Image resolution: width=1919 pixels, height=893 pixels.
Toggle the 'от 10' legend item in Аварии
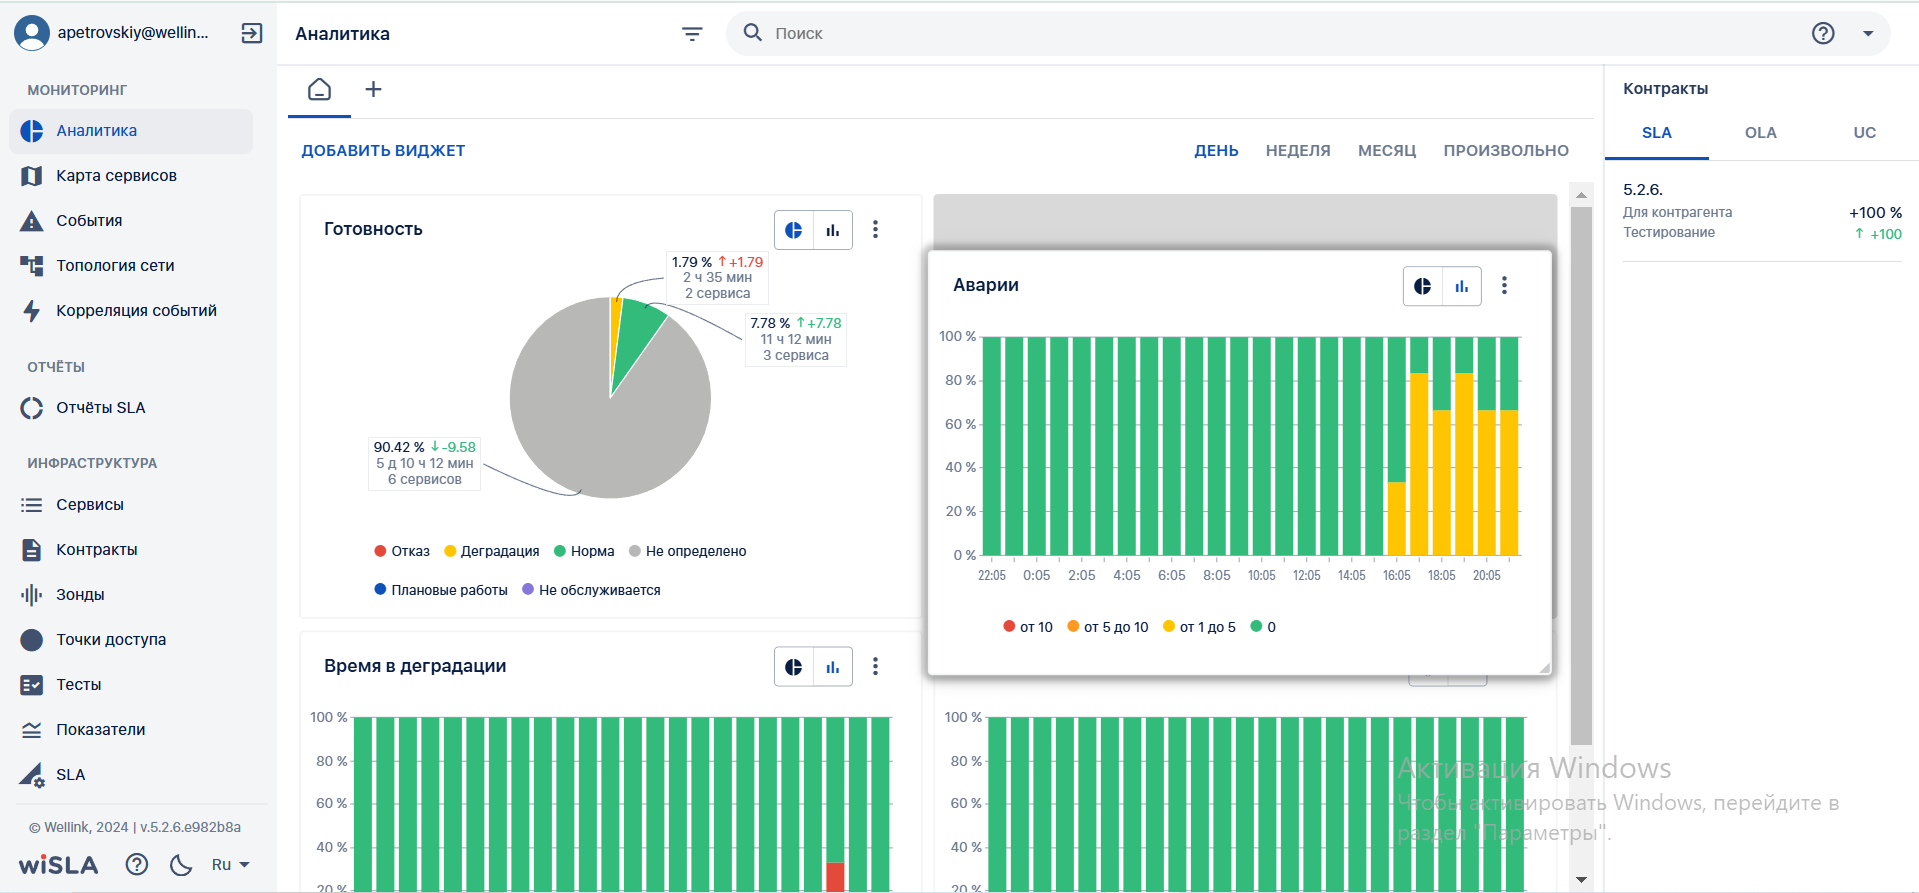tap(1028, 627)
